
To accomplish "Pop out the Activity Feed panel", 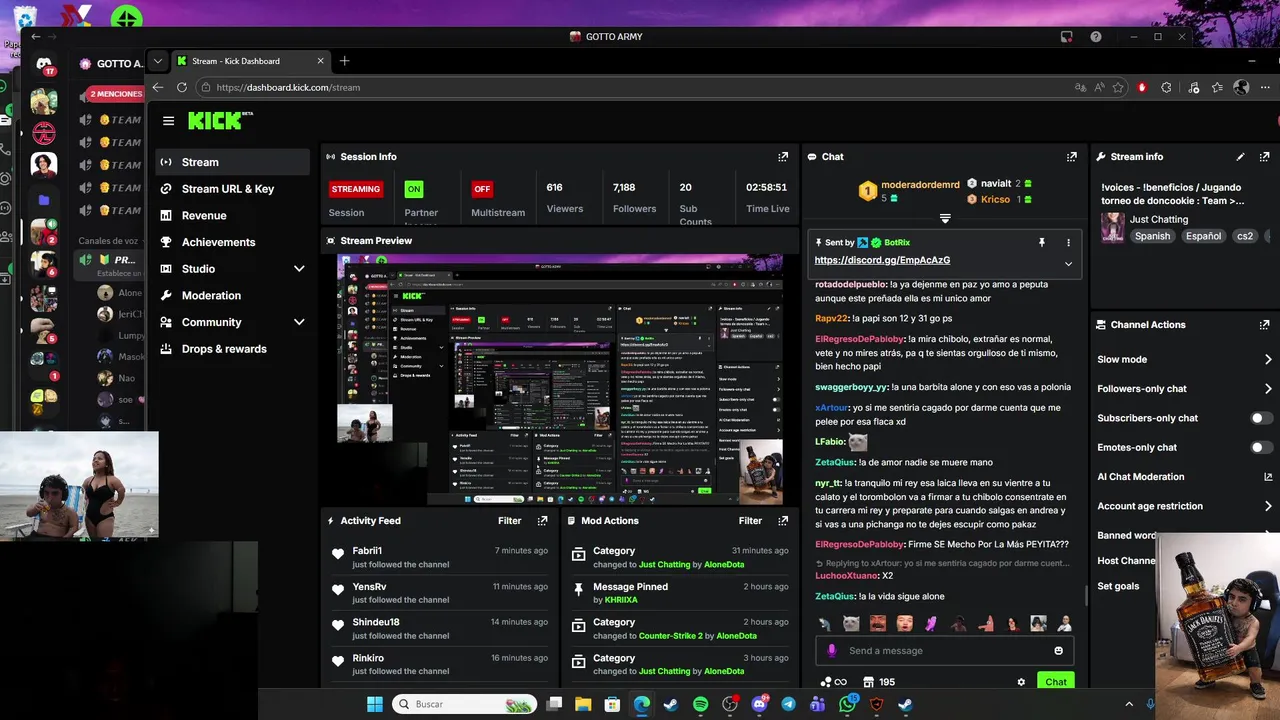I will click(542, 521).
